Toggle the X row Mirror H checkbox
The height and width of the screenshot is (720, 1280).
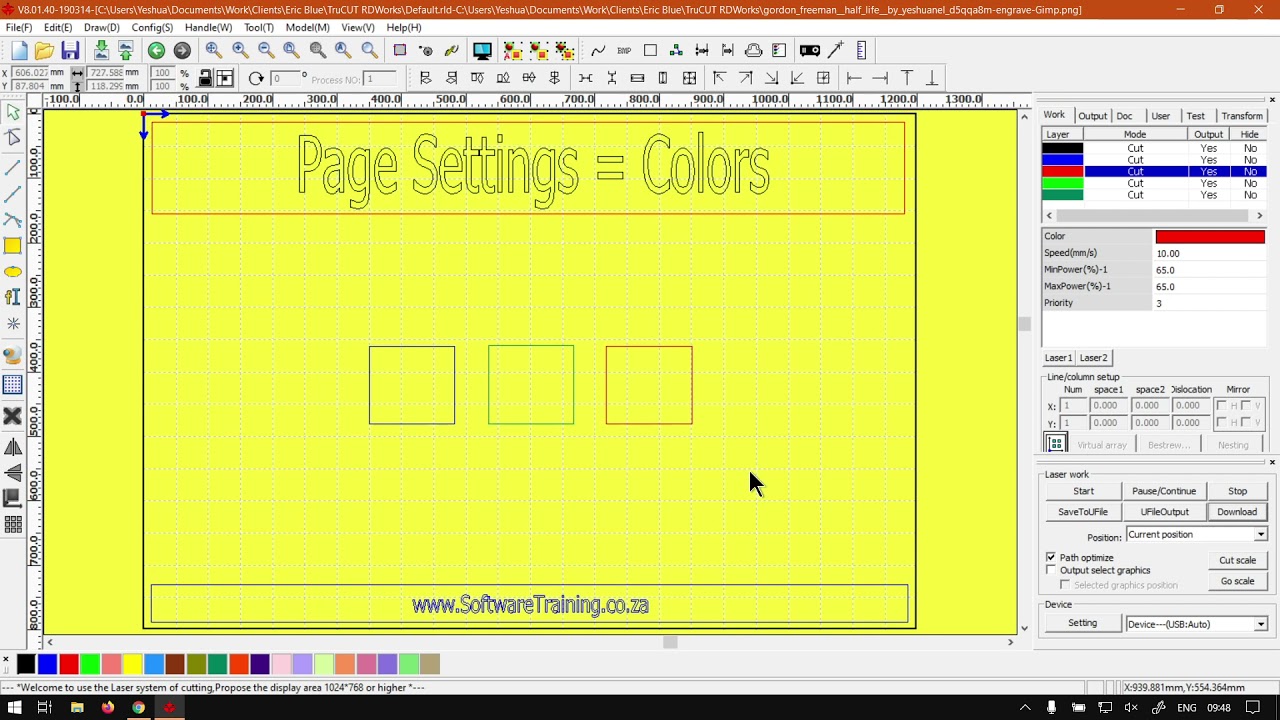[x=1221, y=406]
